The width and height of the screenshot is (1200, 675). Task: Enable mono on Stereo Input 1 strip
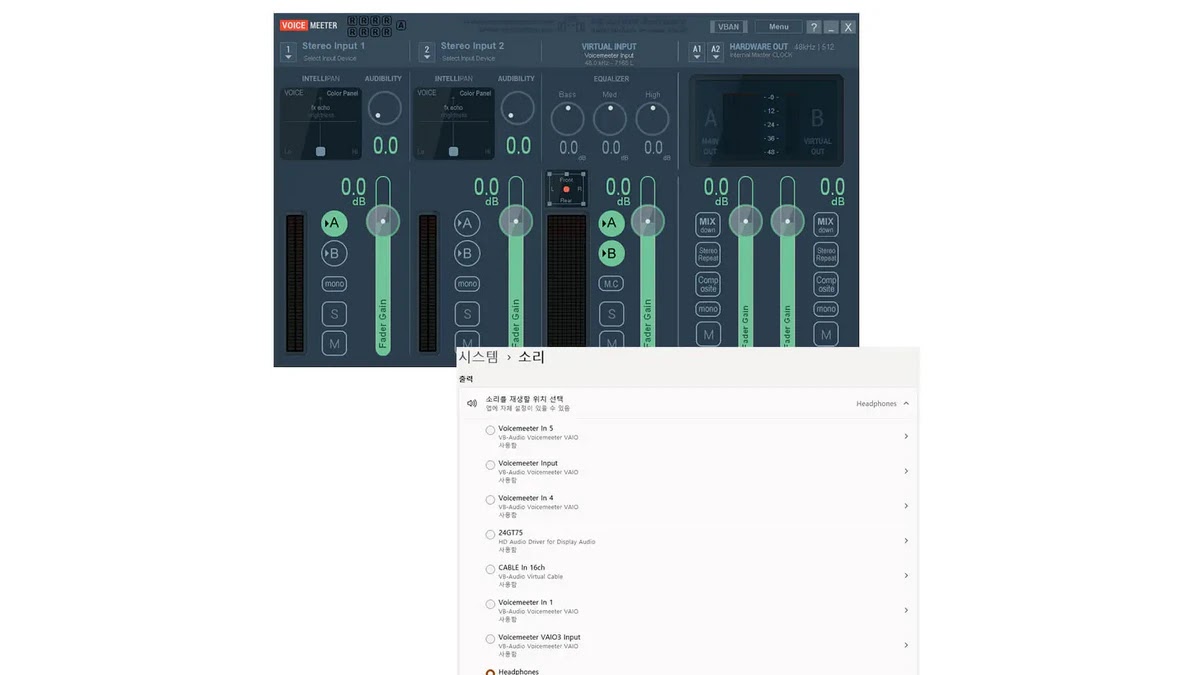click(x=334, y=284)
